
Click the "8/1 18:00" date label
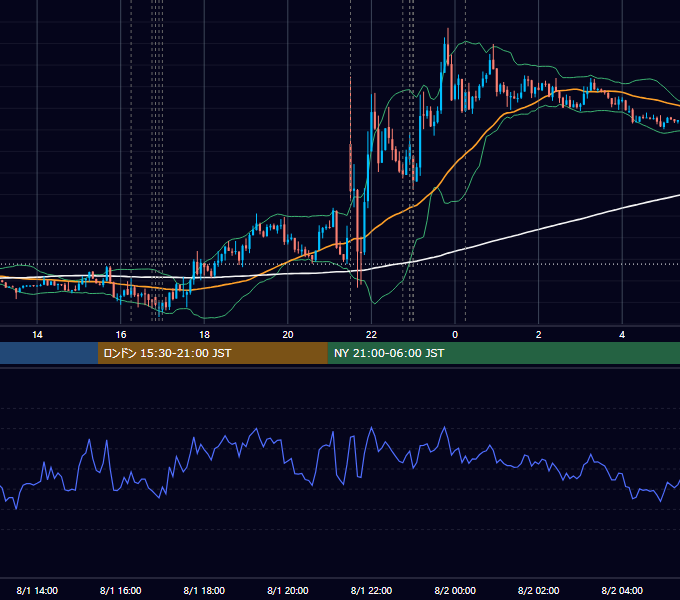[204, 590]
